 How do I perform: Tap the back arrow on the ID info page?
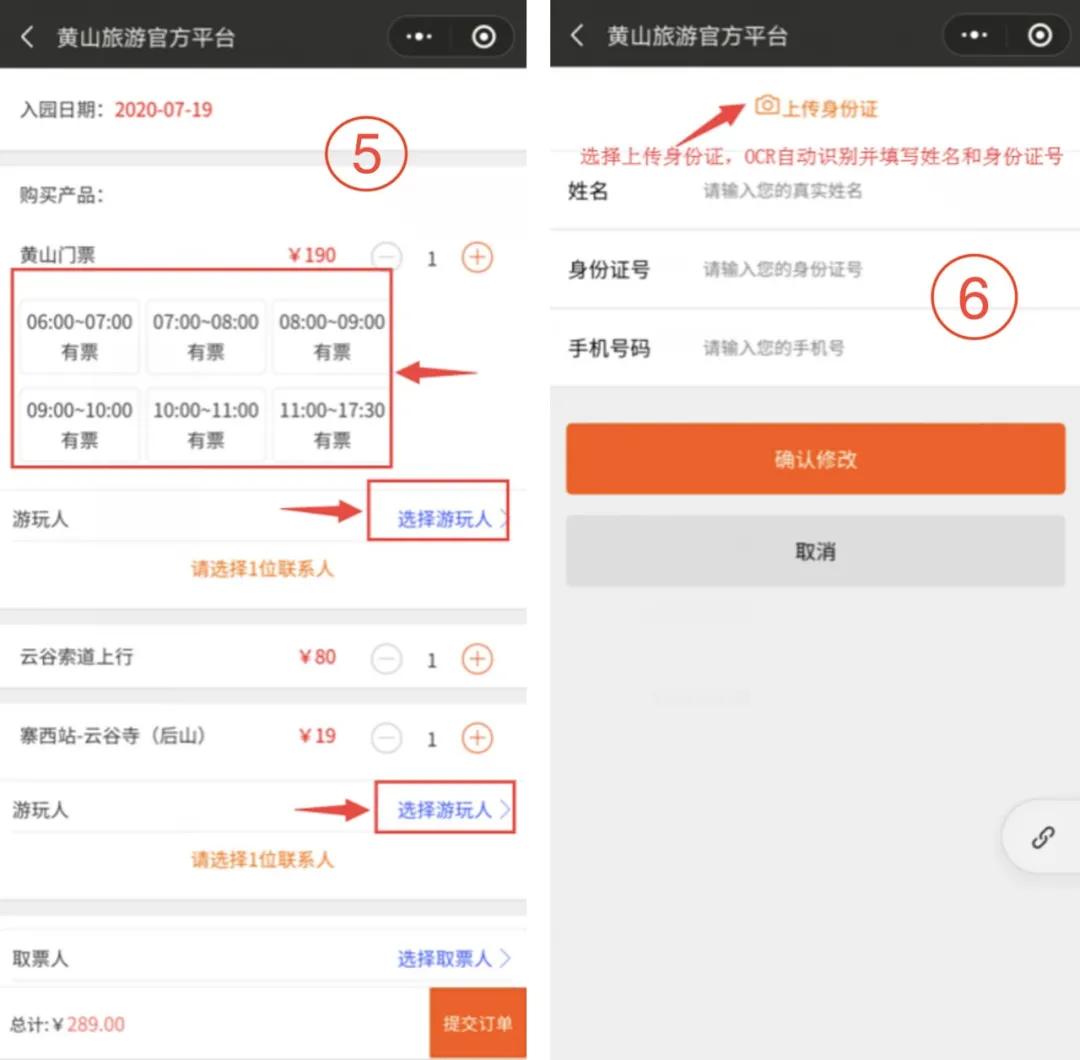coord(575,35)
